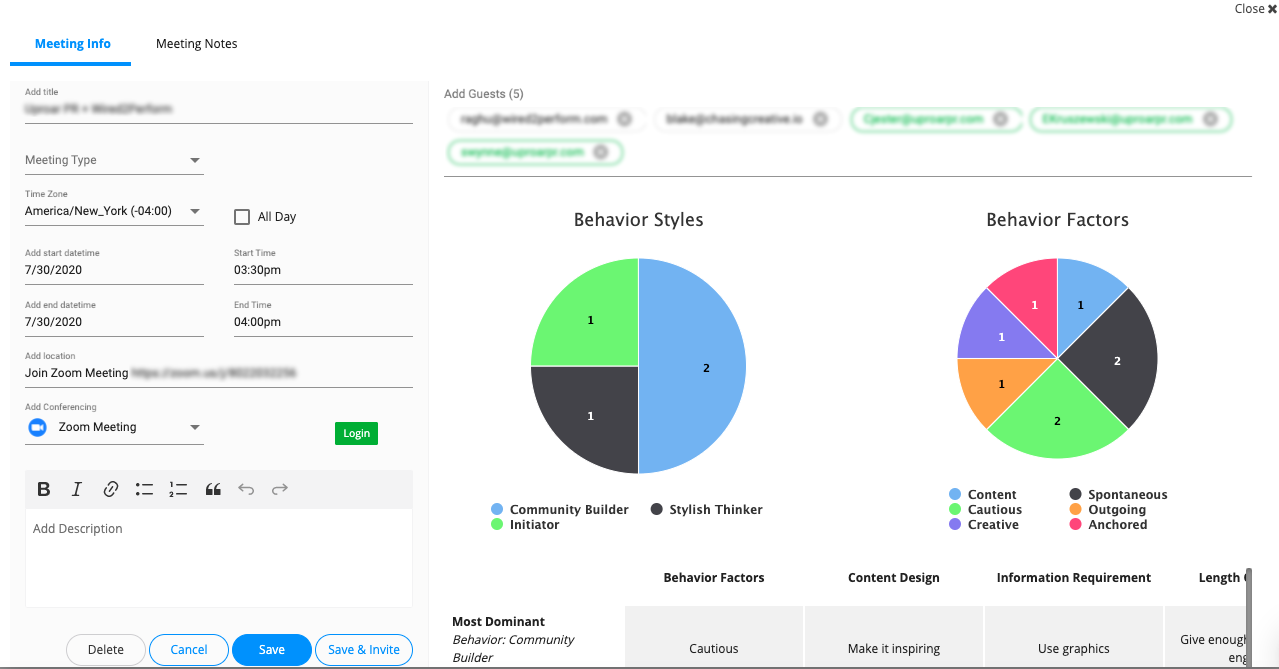Click the 'Use graphics' table cell
This screenshot has width=1279, height=669.
[x=1074, y=638]
